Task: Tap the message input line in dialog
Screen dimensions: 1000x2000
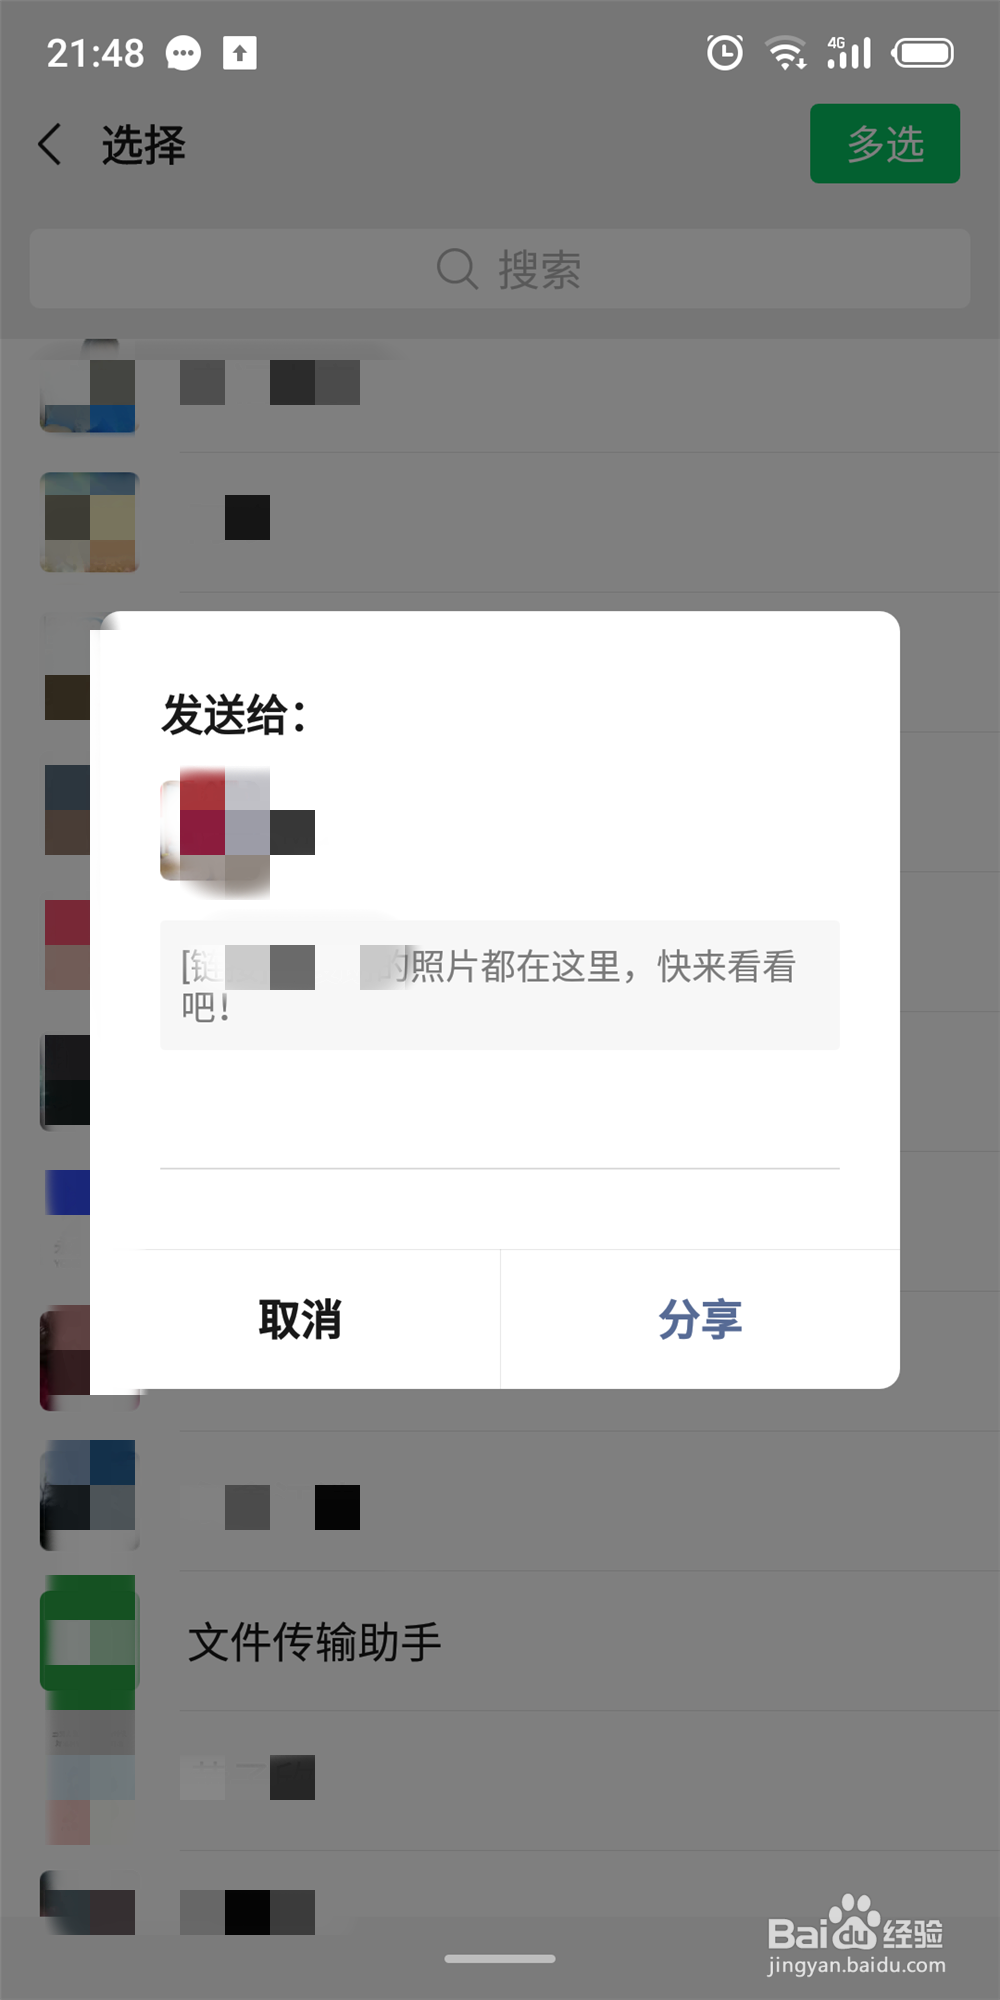Action: pyautogui.click(x=500, y=1130)
